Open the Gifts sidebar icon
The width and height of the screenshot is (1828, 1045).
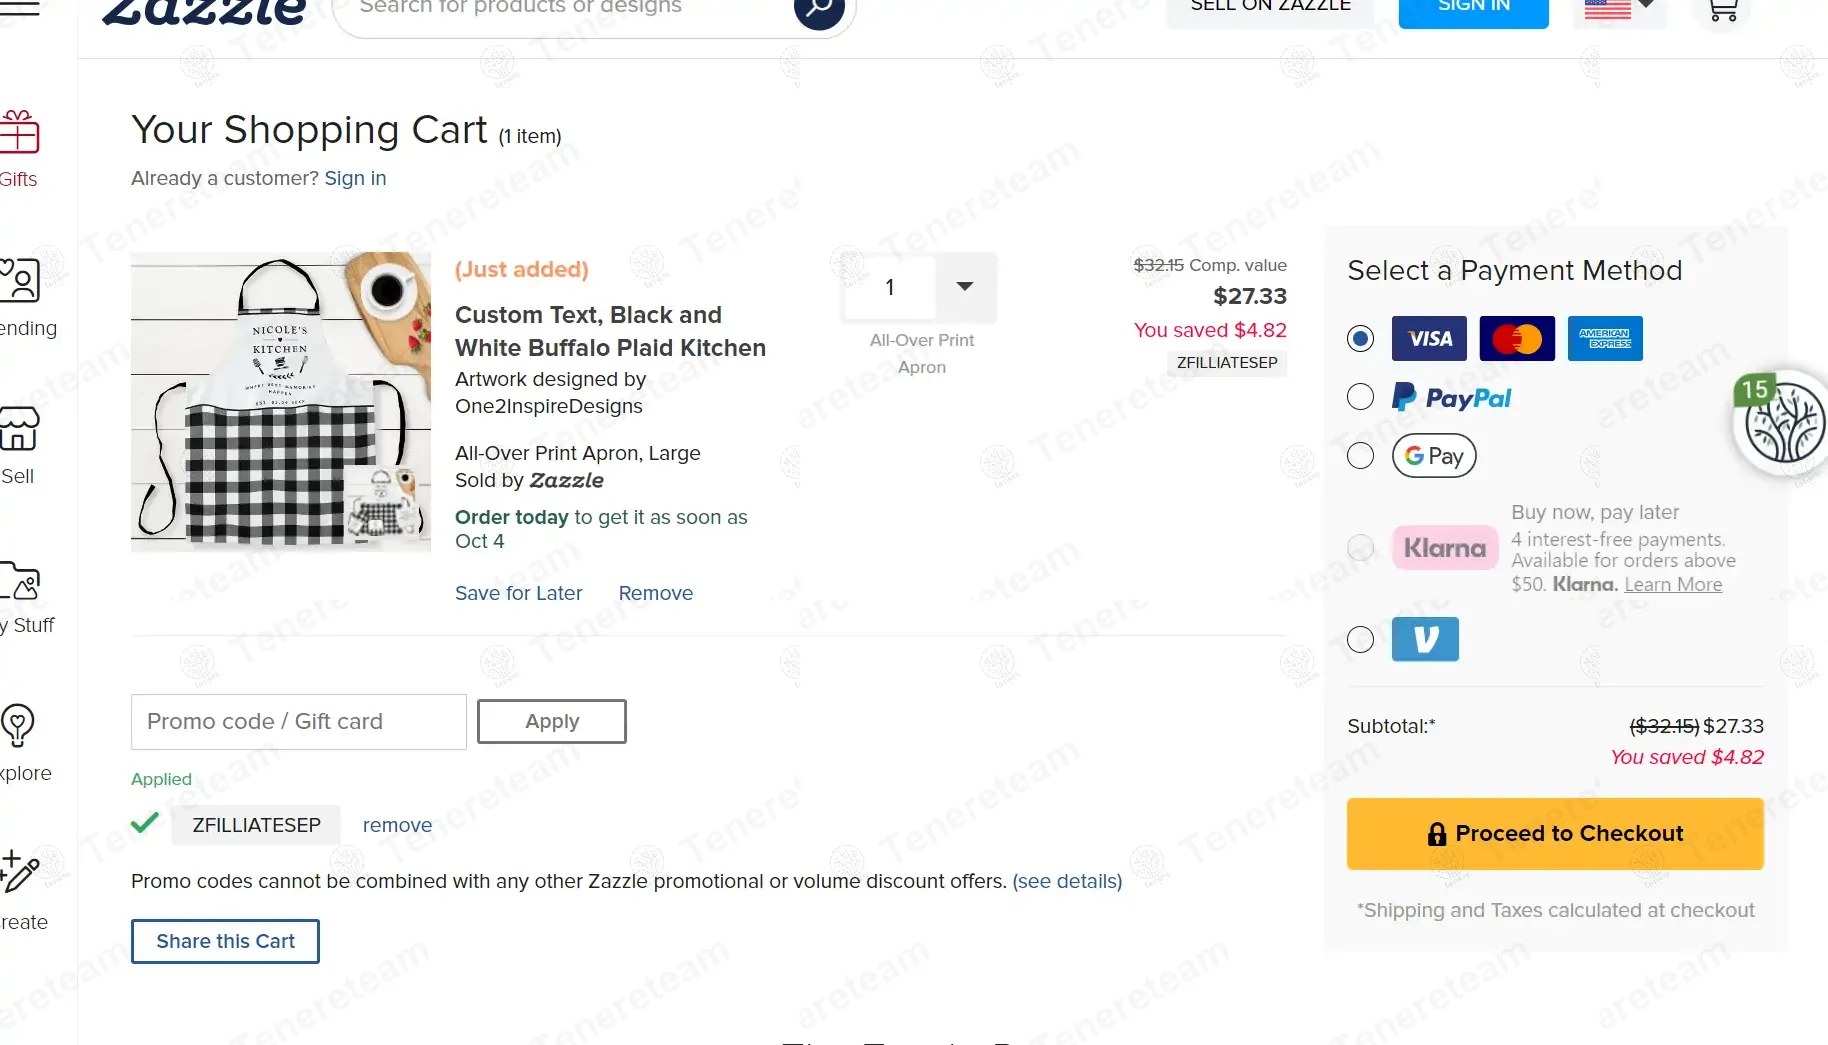tap(19, 132)
